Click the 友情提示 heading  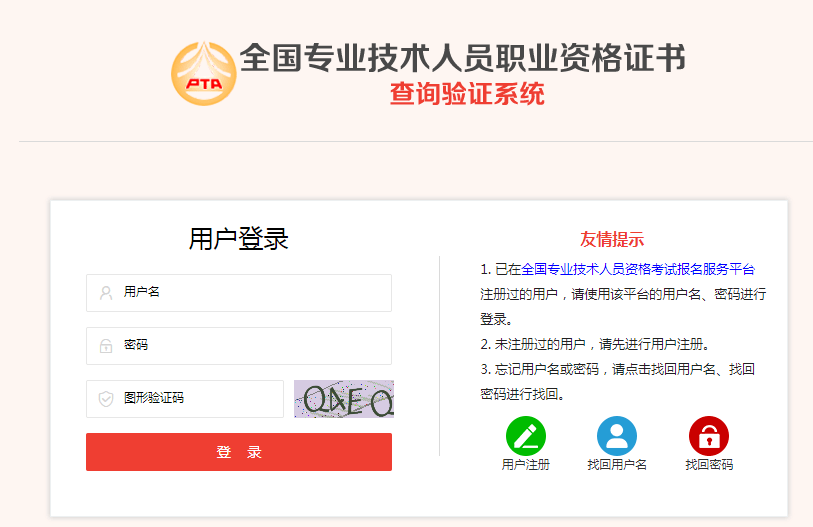(612, 240)
